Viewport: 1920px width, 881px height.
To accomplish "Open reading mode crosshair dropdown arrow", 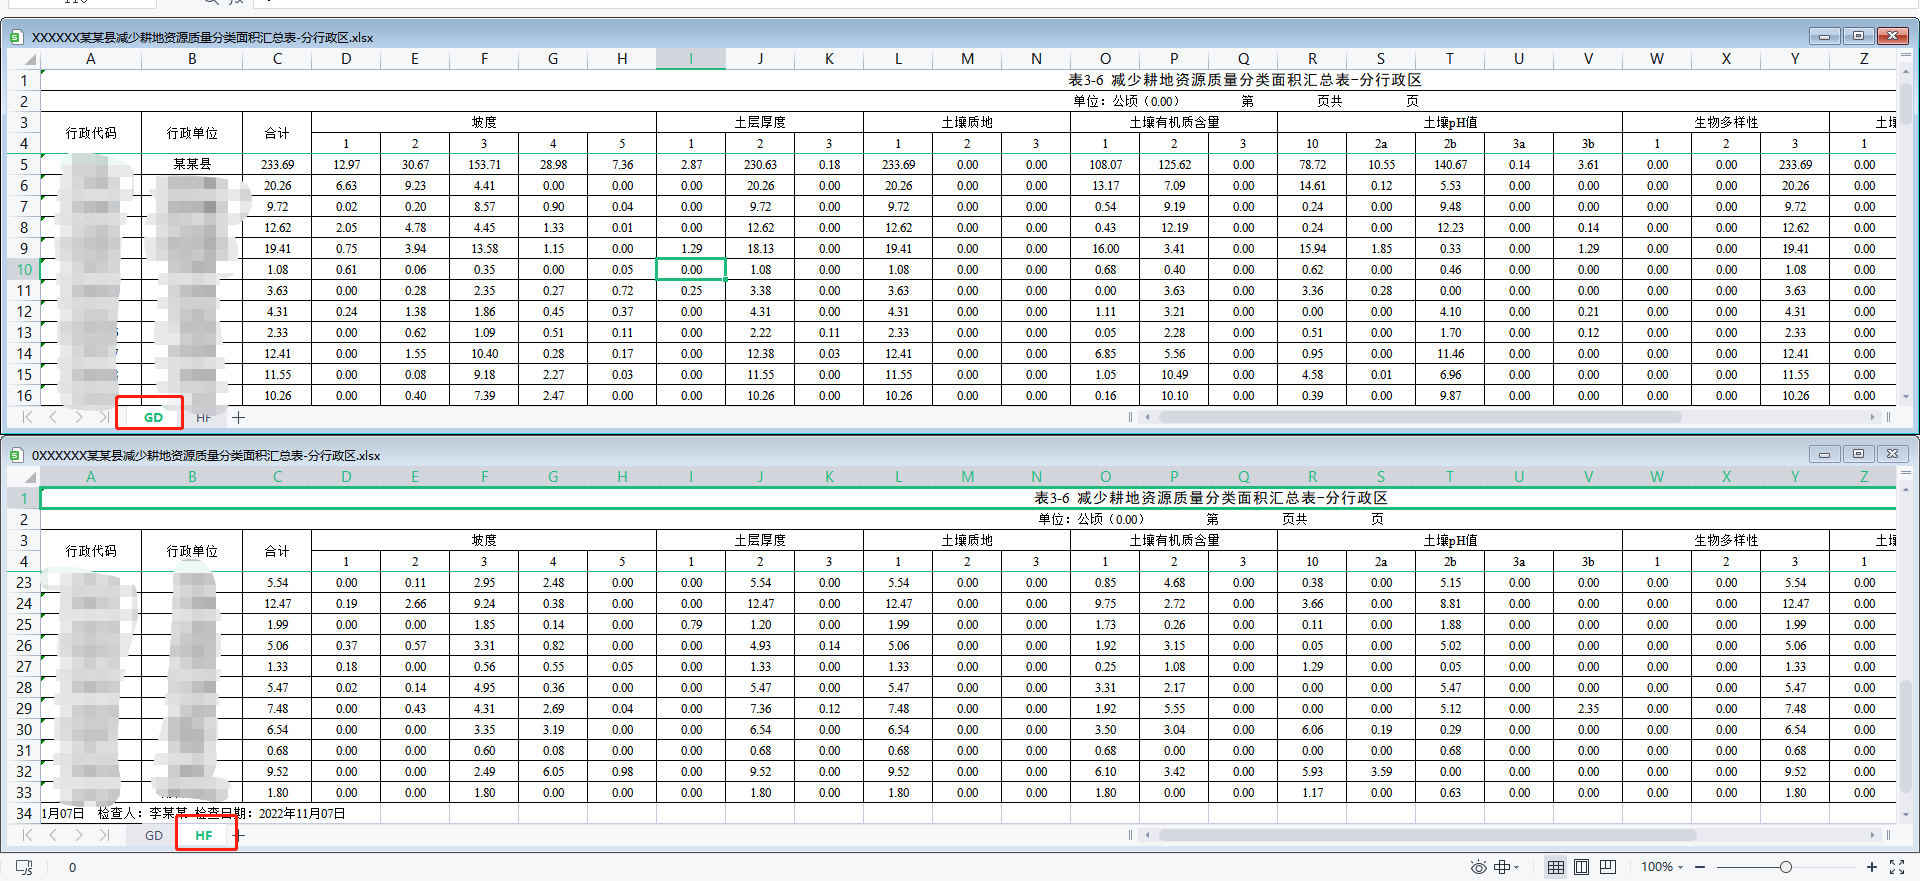I will (x=1517, y=867).
